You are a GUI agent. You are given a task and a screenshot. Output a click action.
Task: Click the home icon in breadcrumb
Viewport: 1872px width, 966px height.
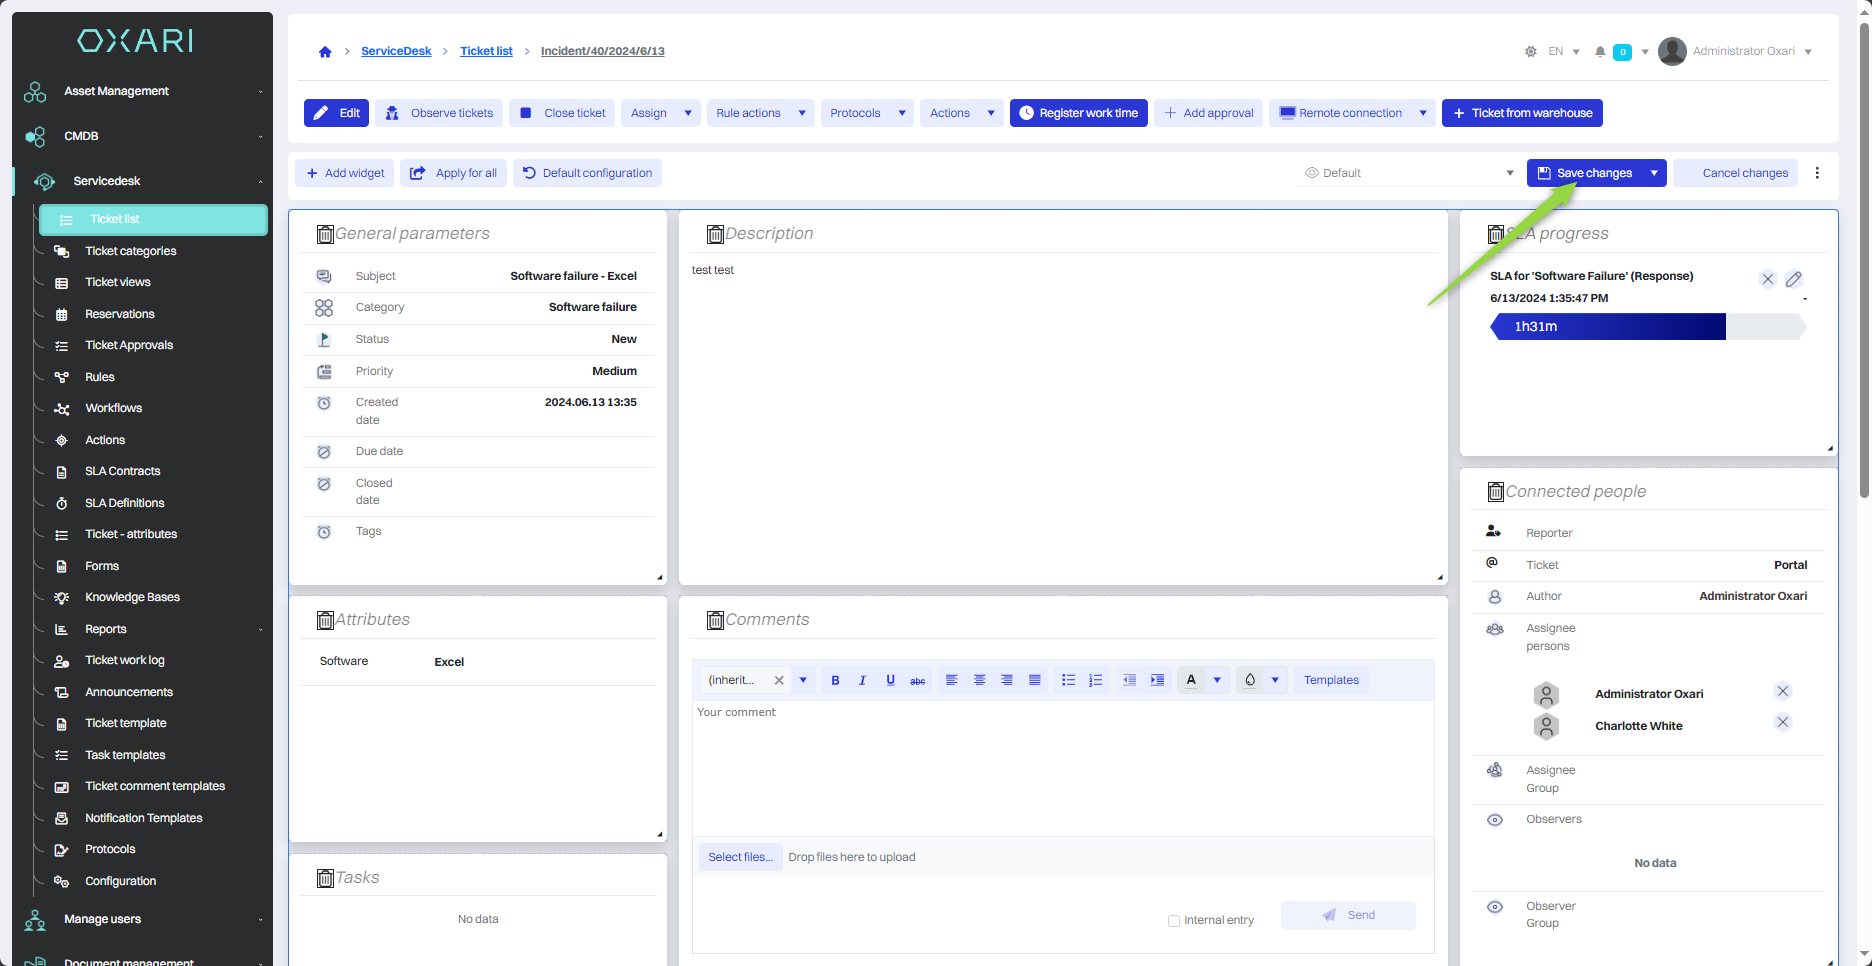tap(325, 52)
